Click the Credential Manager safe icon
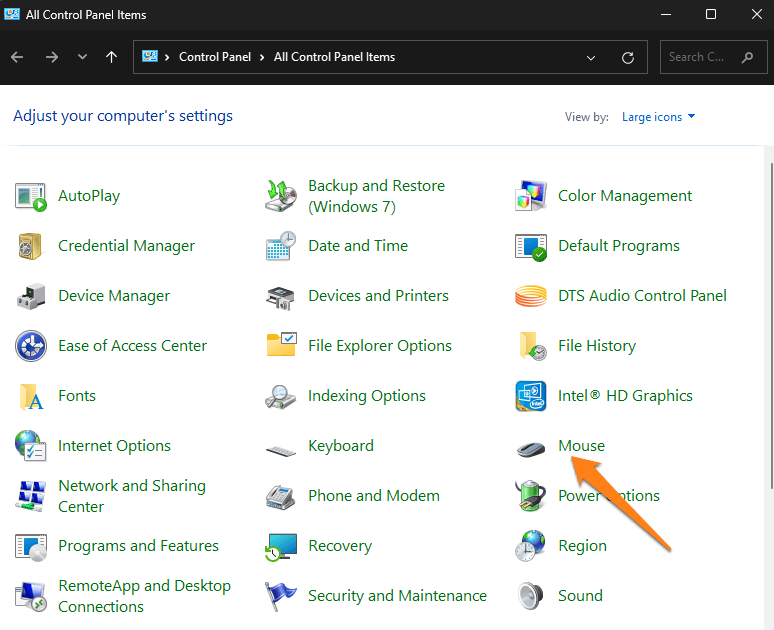 [x=31, y=246]
